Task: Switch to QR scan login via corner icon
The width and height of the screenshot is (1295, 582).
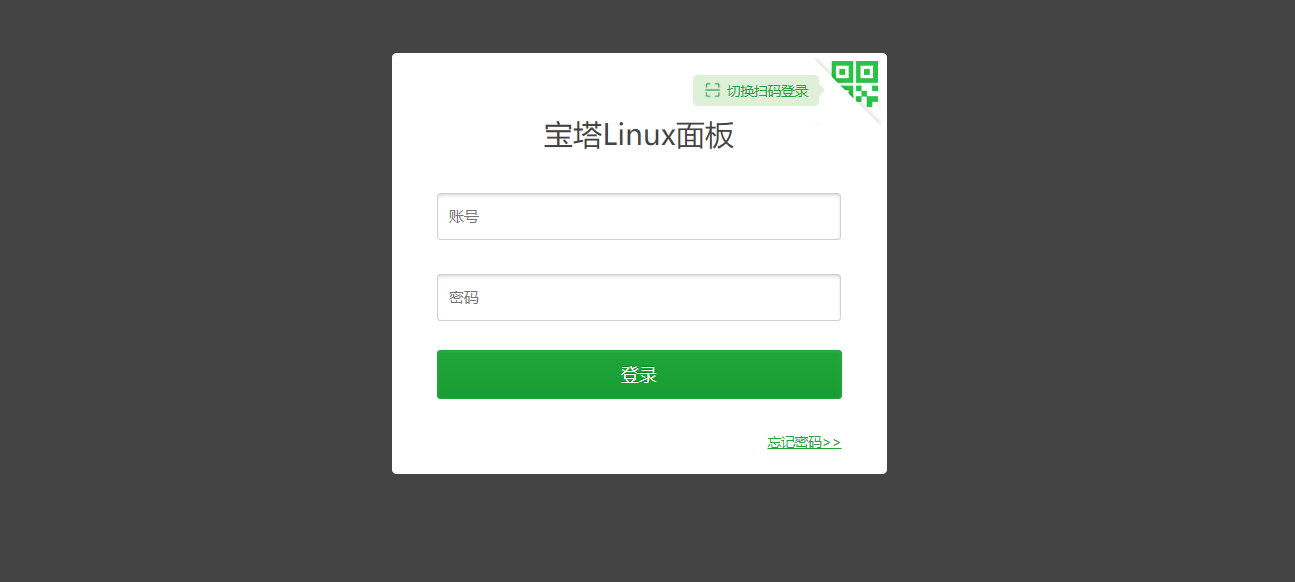Action: [x=855, y=83]
